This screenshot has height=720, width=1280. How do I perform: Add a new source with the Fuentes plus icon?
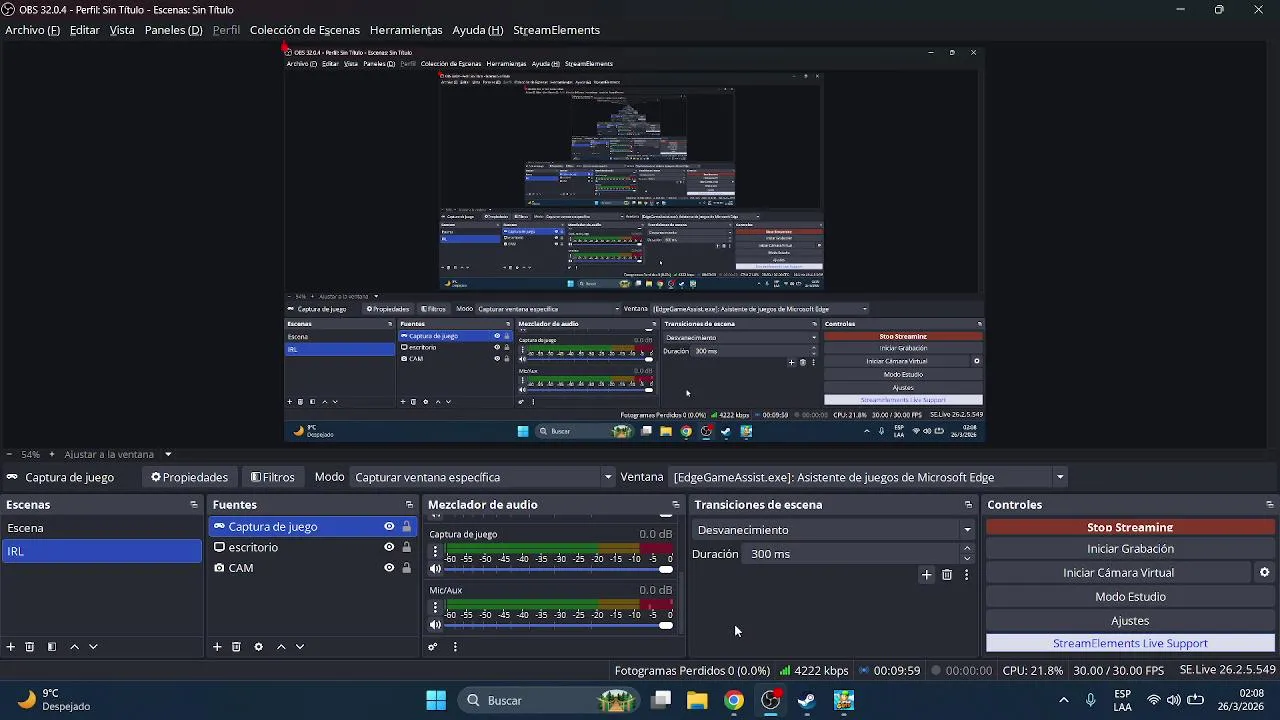point(217,647)
